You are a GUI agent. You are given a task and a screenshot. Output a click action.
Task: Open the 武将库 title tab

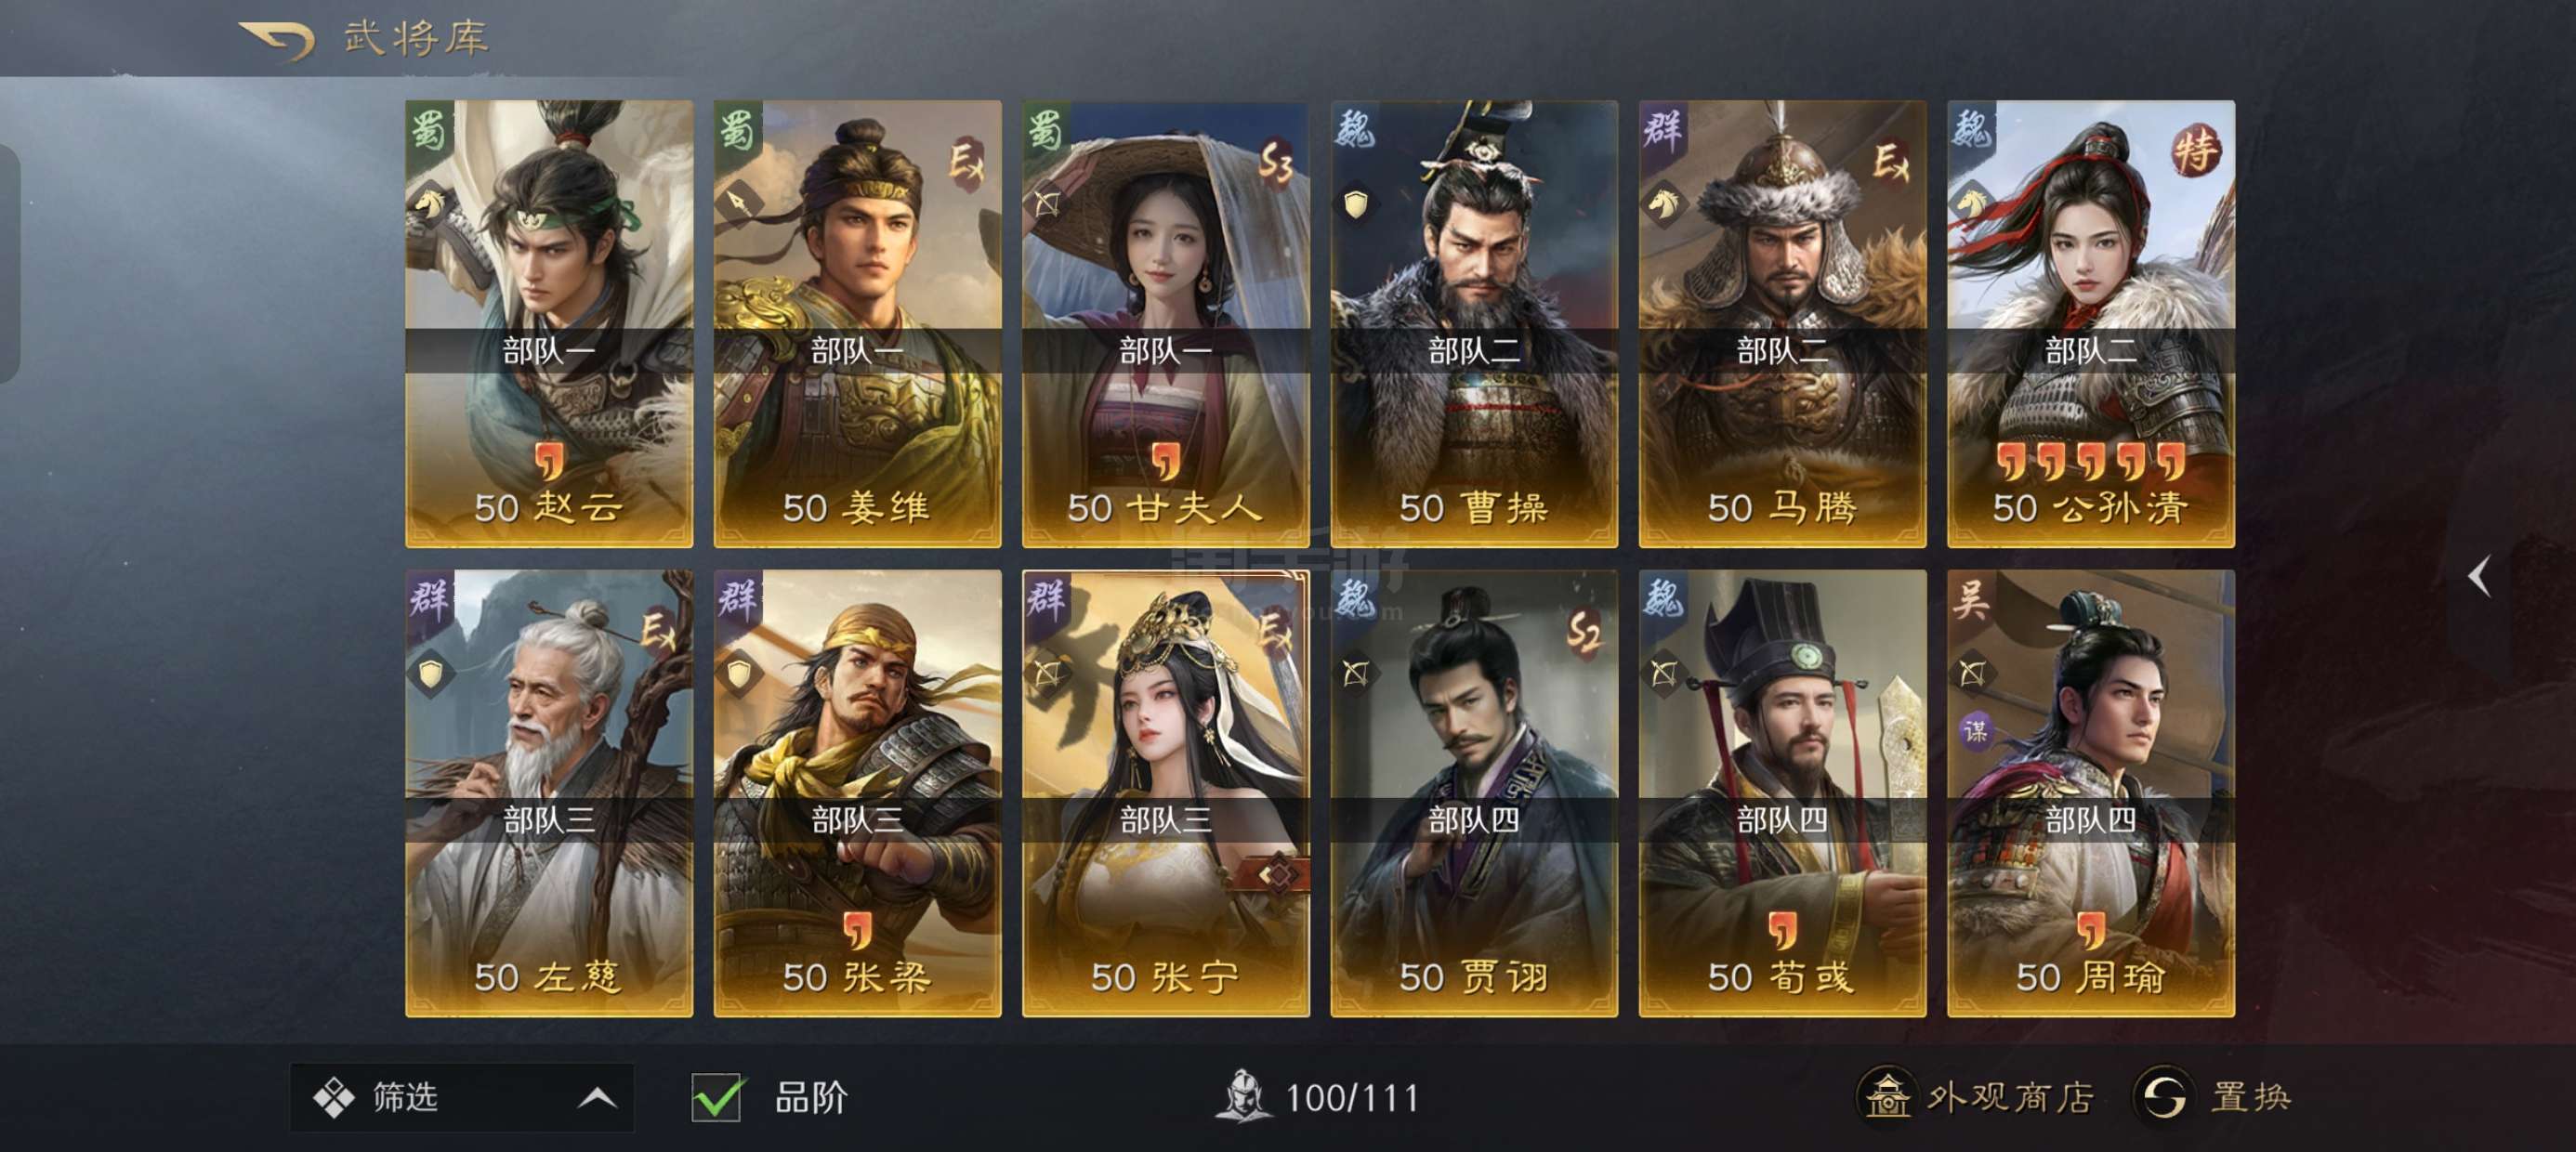point(416,39)
